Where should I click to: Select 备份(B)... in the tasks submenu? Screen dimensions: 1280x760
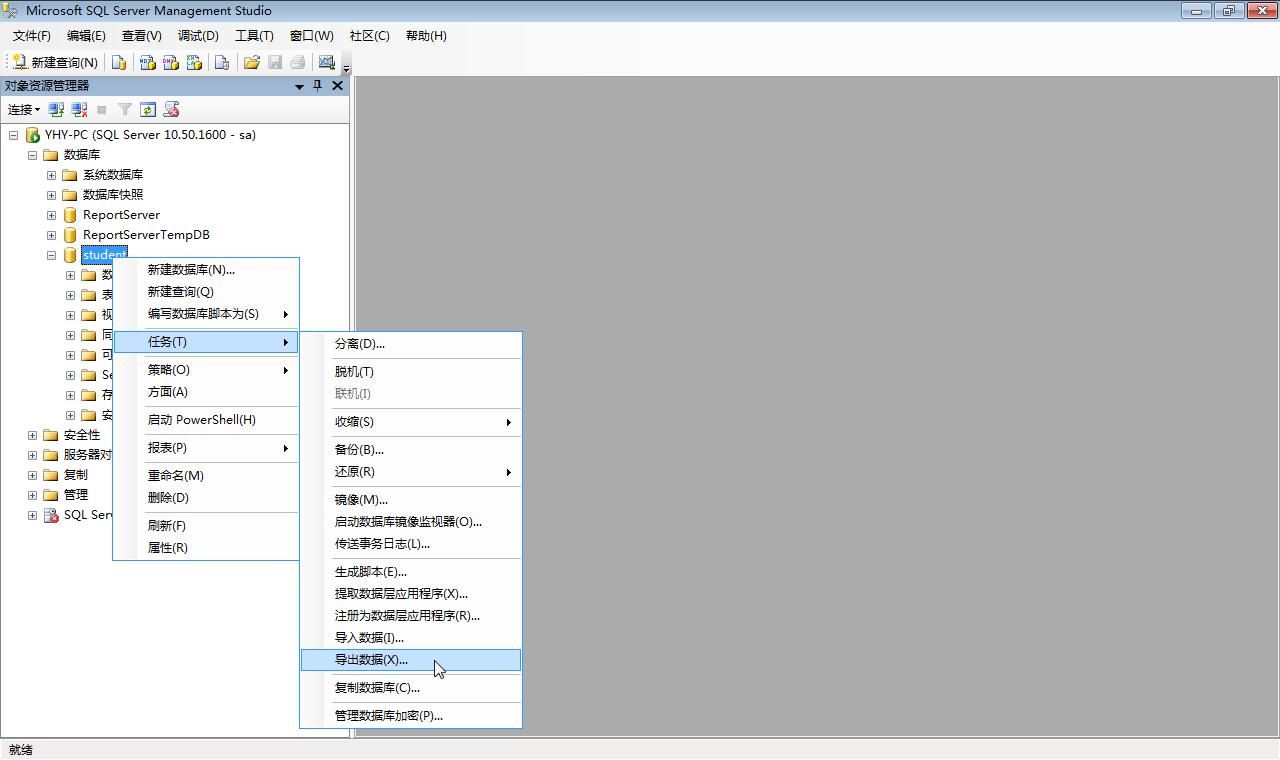coord(411,450)
